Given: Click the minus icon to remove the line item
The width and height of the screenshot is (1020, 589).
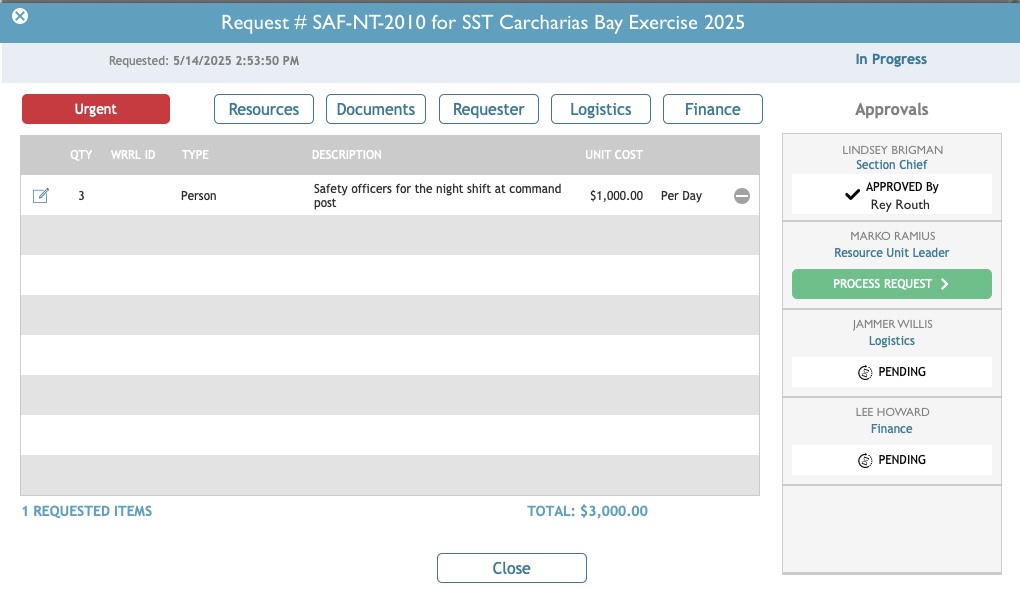Looking at the screenshot, I should 741,195.
